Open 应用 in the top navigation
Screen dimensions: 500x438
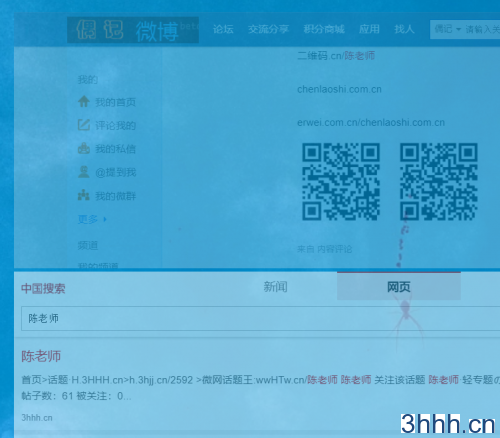click(369, 29)
